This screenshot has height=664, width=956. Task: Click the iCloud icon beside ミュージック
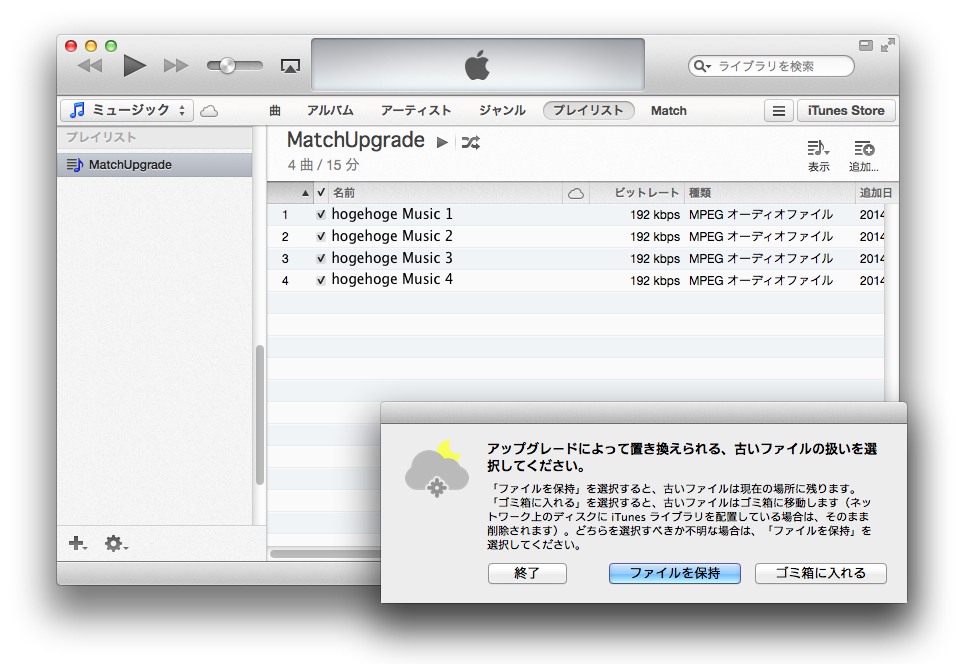tap(209, 111)
